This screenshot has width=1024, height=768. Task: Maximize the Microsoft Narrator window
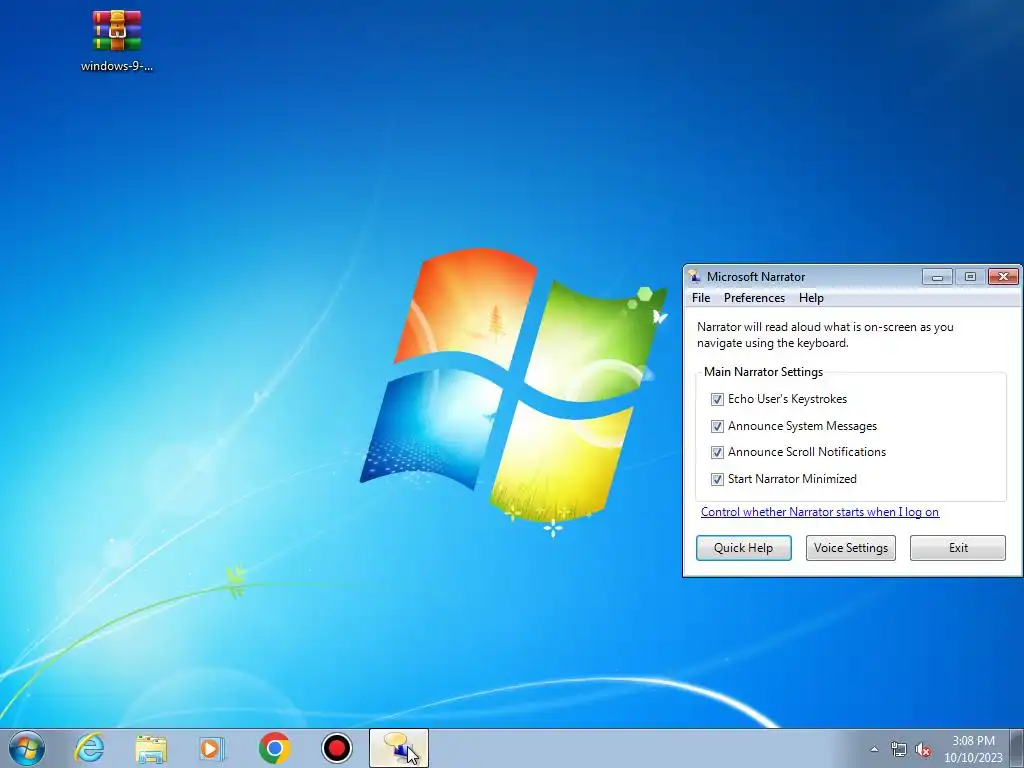970,277
